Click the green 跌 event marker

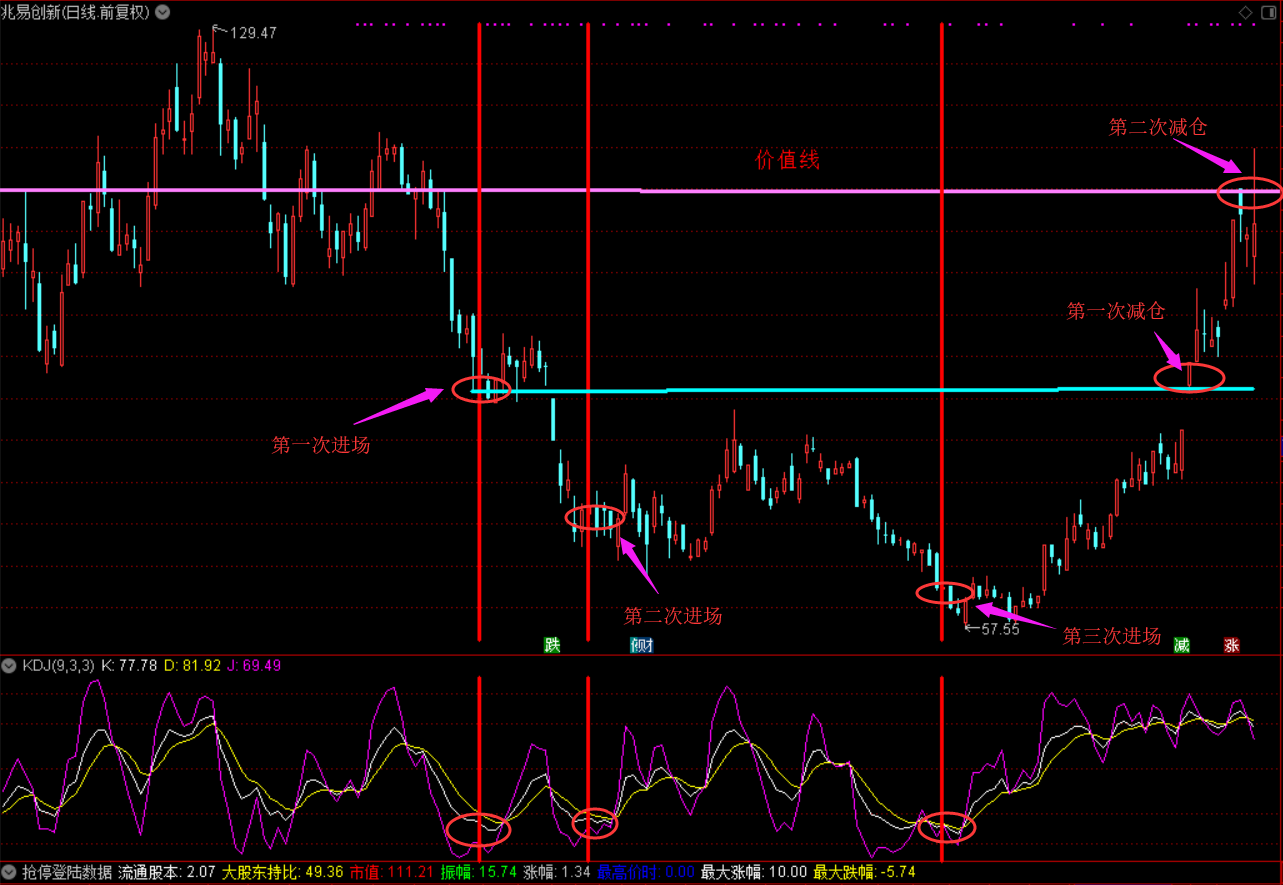click(x=552, y=645)
